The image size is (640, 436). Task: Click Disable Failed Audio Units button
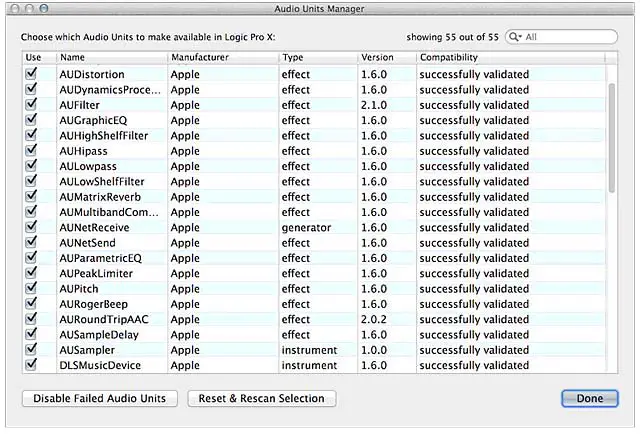[100, 398]
